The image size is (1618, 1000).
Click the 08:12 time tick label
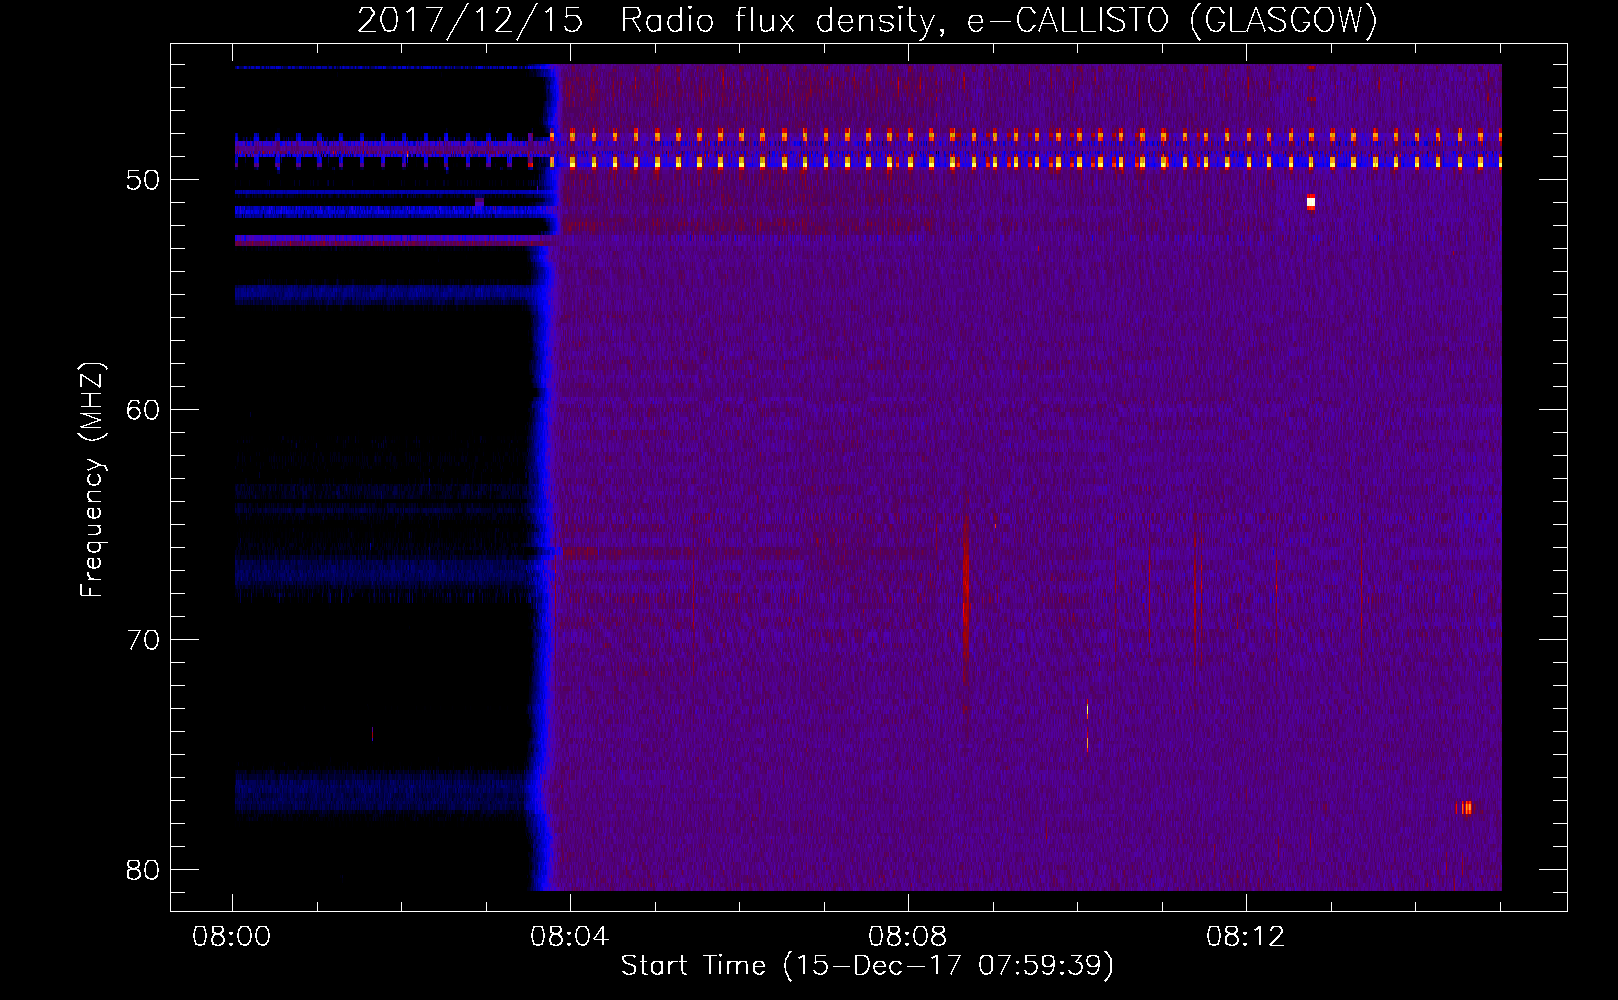pyautogui.click(x=1245, y=937)
